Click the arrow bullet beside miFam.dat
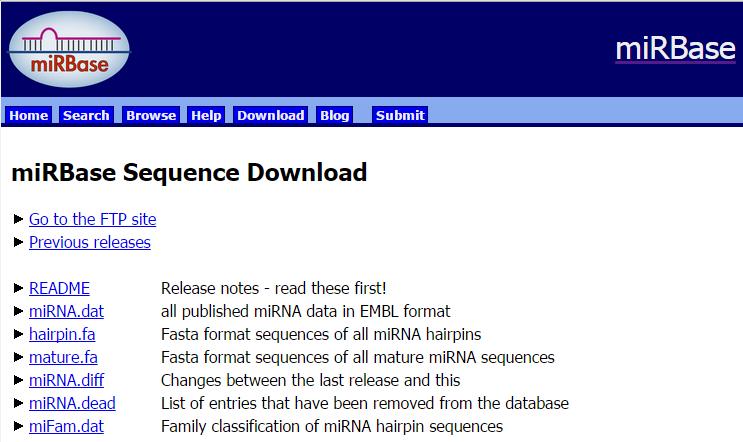Viewport: 743px width, 442px height. 19,426
